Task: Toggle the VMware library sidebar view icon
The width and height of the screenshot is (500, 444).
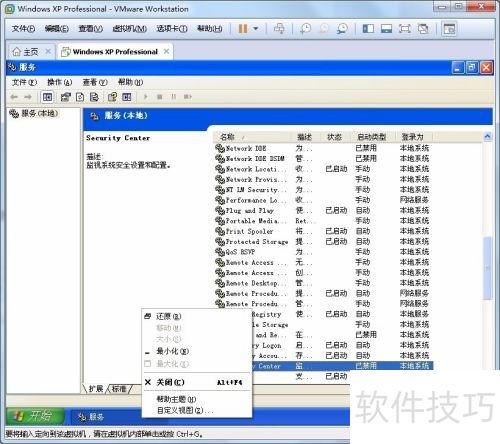Action: [368, 29]
